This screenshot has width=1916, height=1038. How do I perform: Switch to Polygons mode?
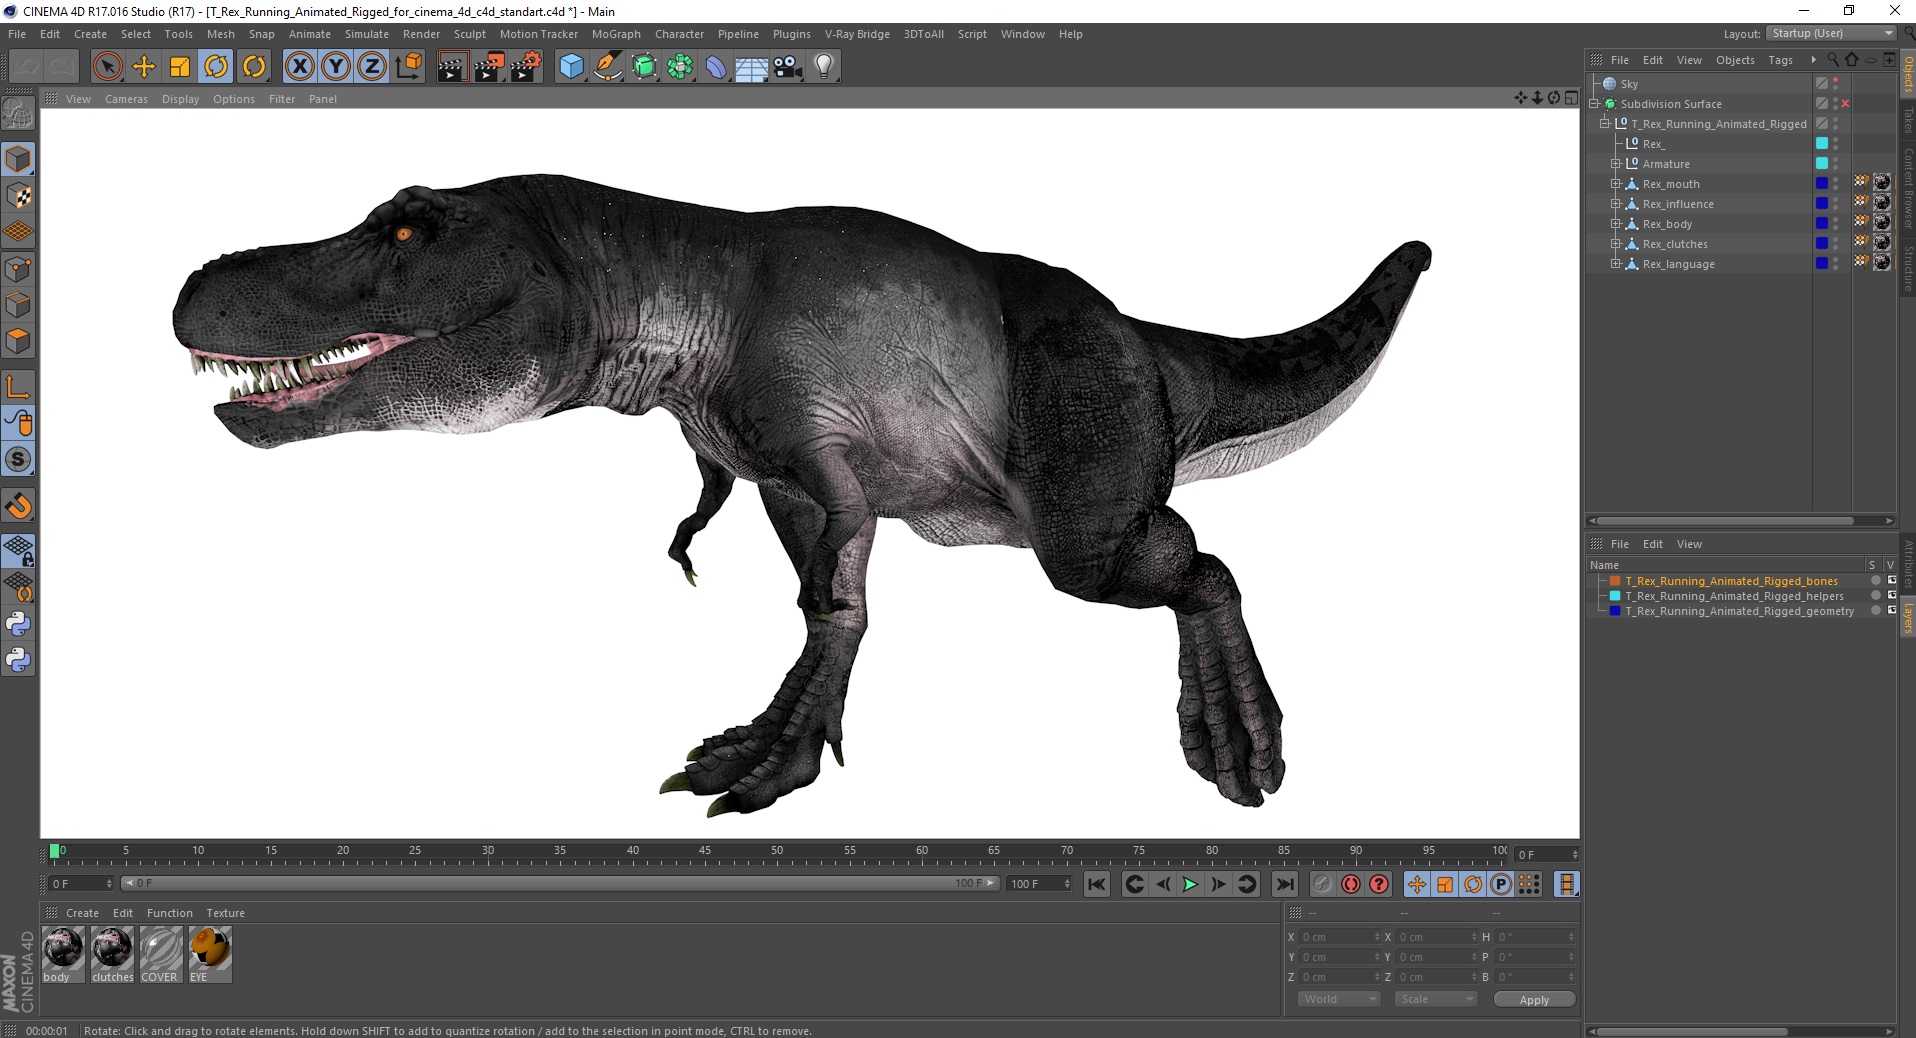pos(18,342)
